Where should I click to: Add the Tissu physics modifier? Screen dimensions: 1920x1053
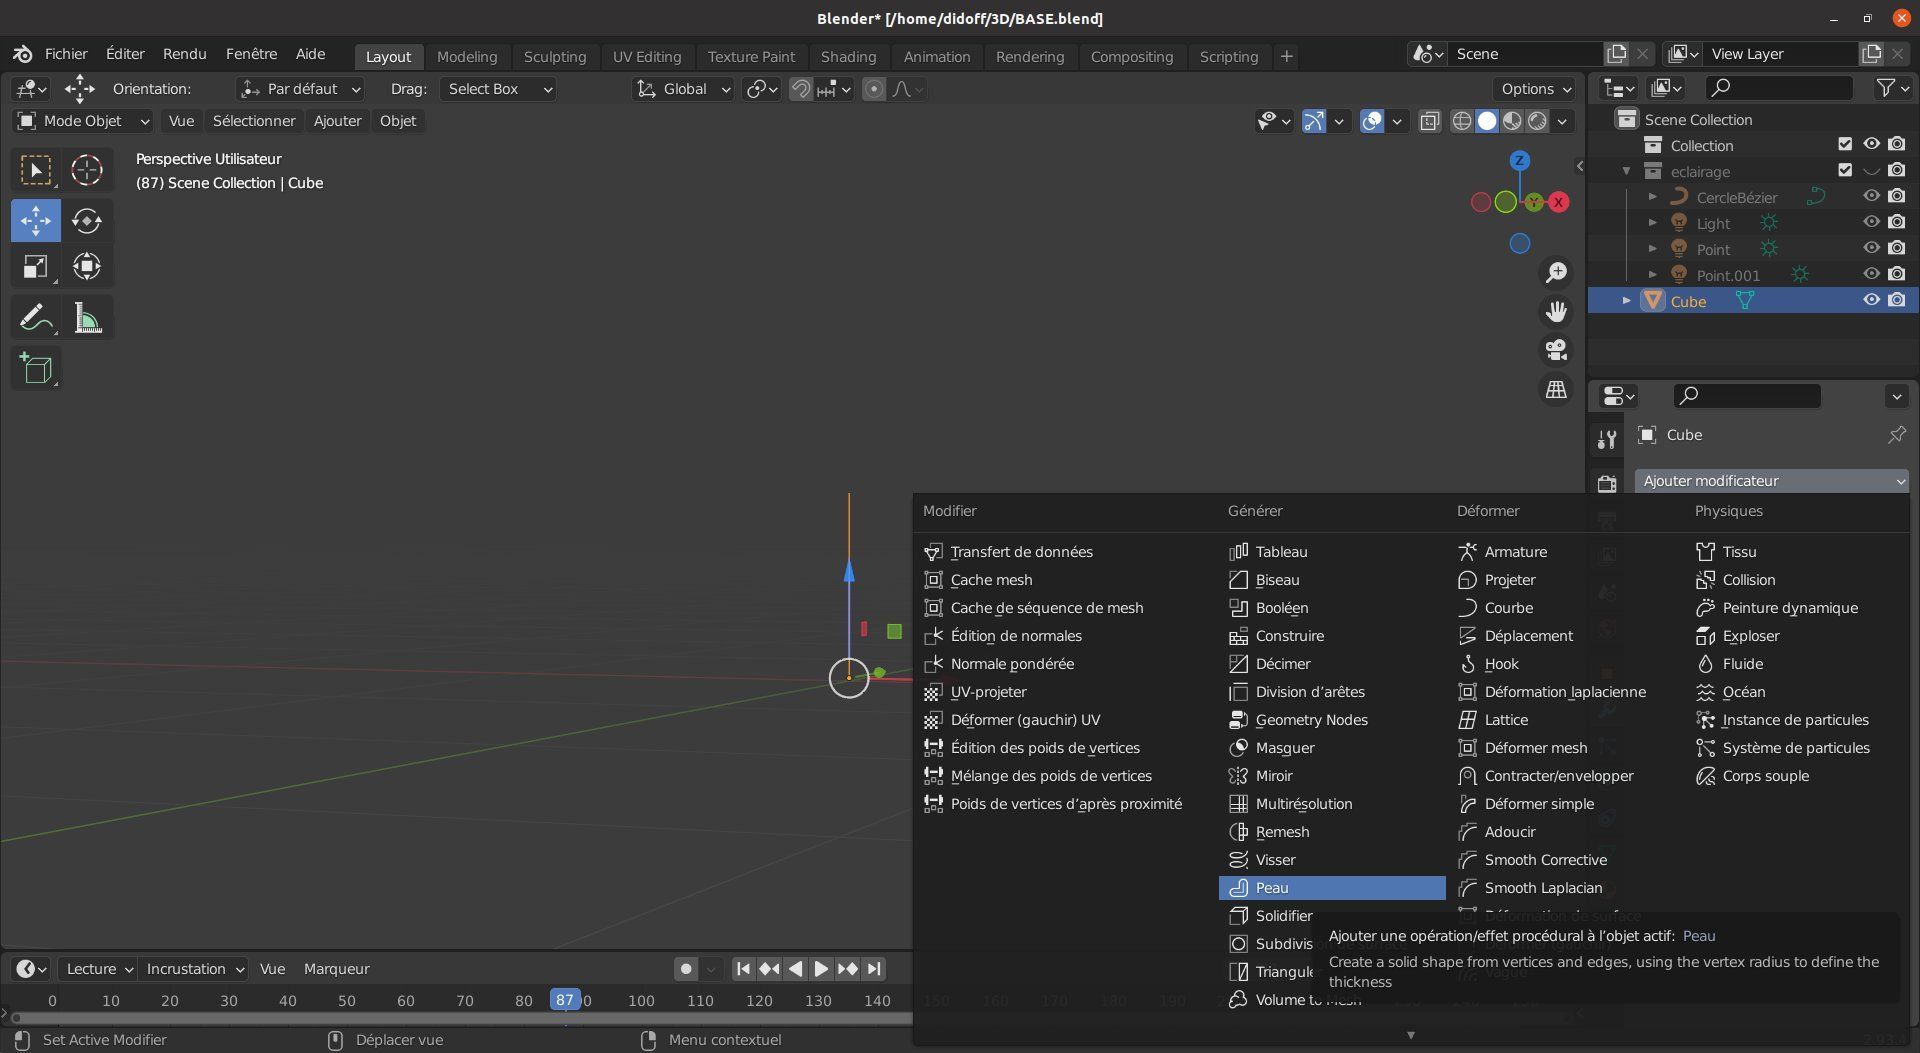1798,552
